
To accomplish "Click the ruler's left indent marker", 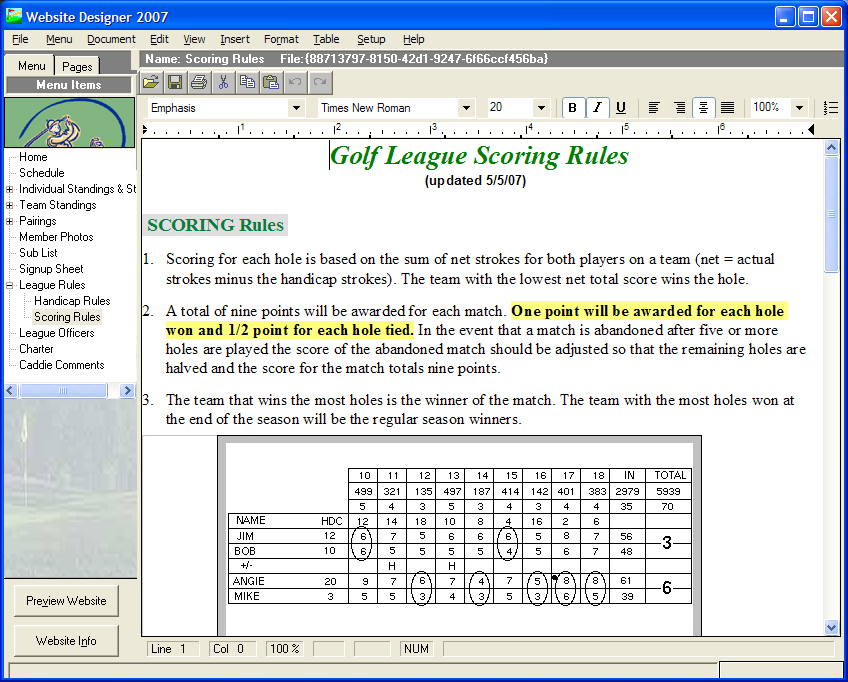I will pyautogui.click(x=145, y=129).
